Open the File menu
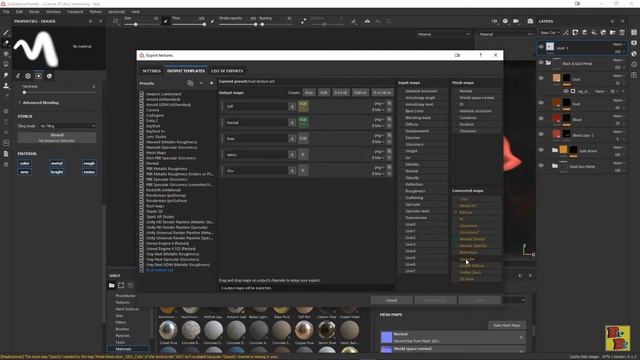This screenshot has width=640, height=360. [x=6, y=12]
